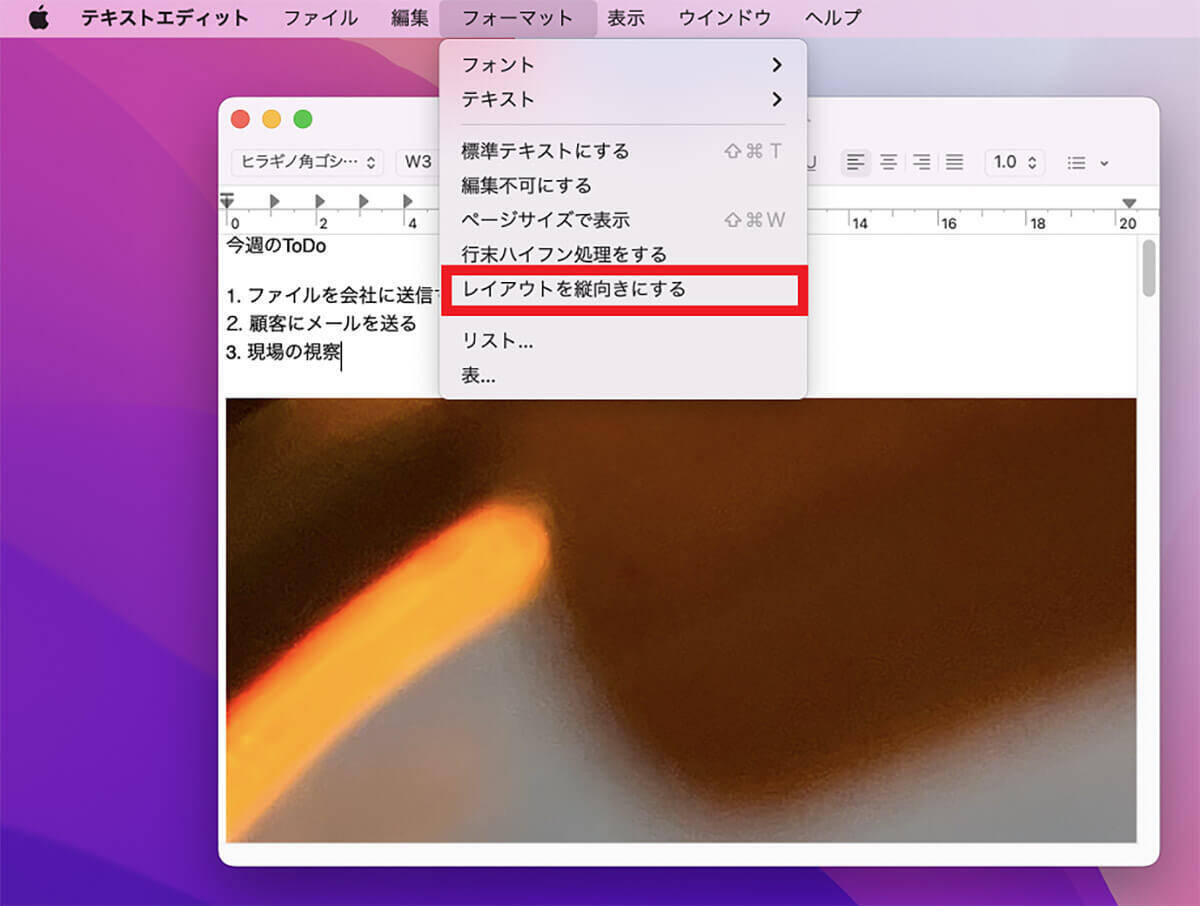Select the tab stop at ruler mark 4

pyautogui.click(x=409, y=201)
